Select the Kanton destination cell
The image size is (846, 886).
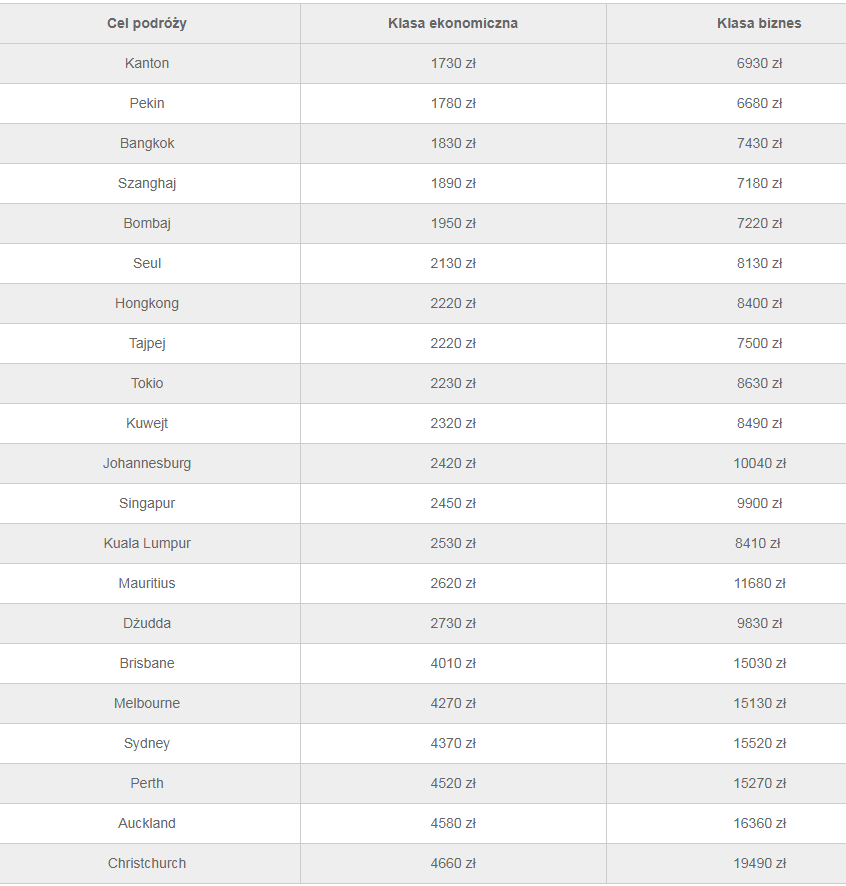[x=147, y=63]
